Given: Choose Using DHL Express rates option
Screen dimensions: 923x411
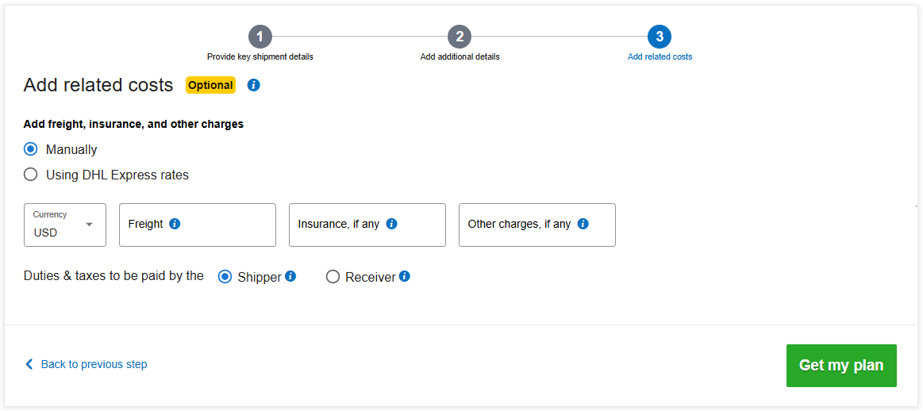Looking at the screenshot, I should point(31,175).
